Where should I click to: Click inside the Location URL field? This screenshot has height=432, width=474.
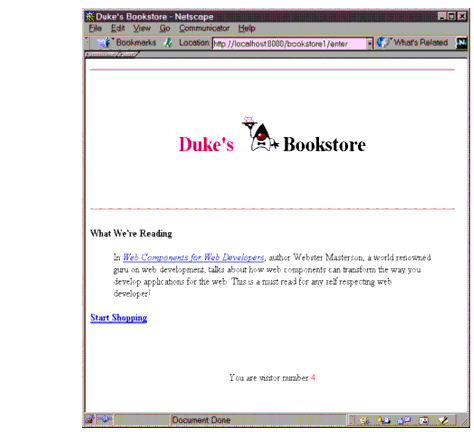pos(289,44)
